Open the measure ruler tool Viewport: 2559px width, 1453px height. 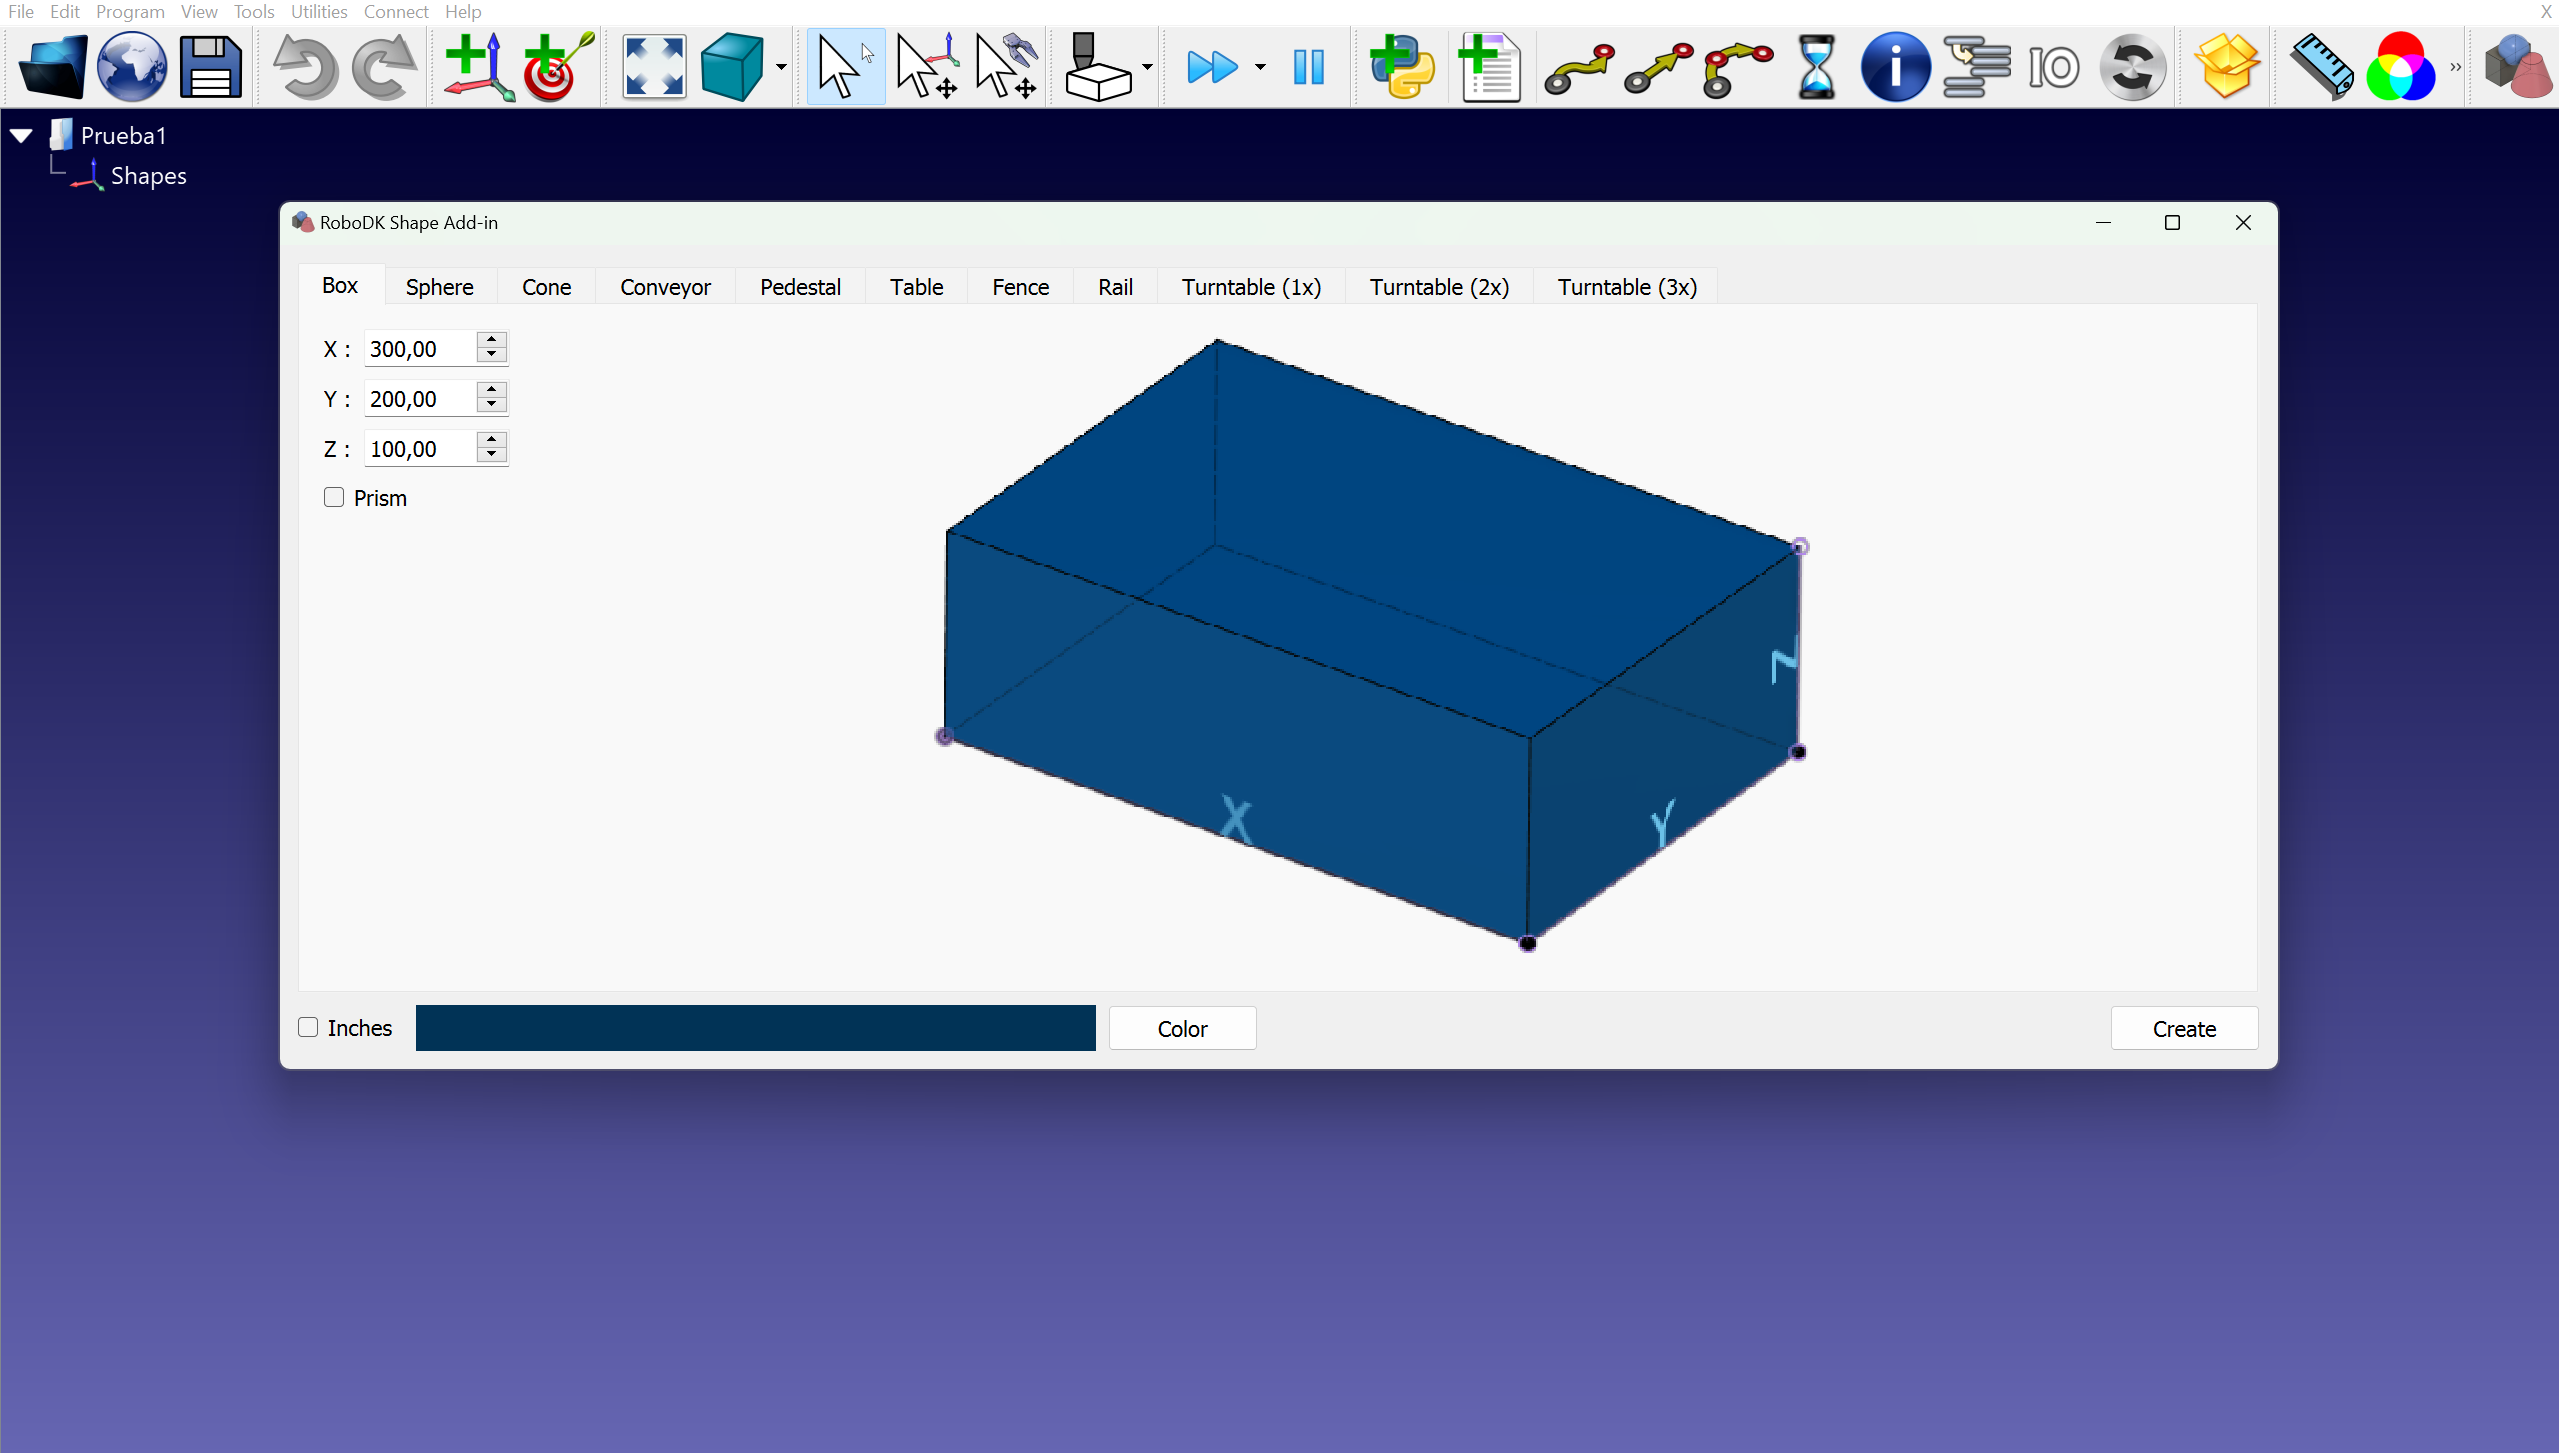click(x=2320, y=67)
